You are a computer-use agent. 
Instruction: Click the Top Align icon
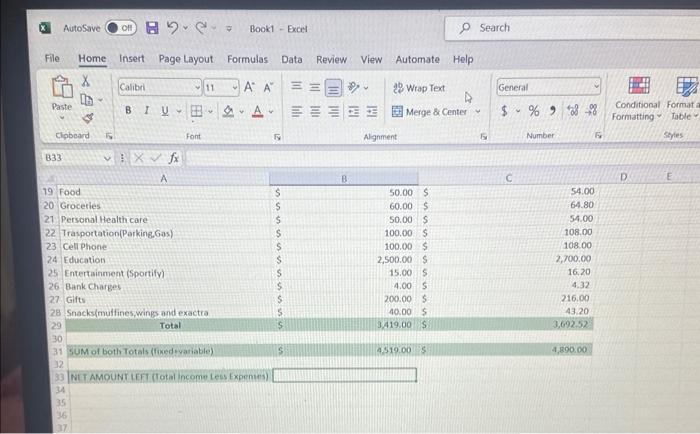(296, 86)
